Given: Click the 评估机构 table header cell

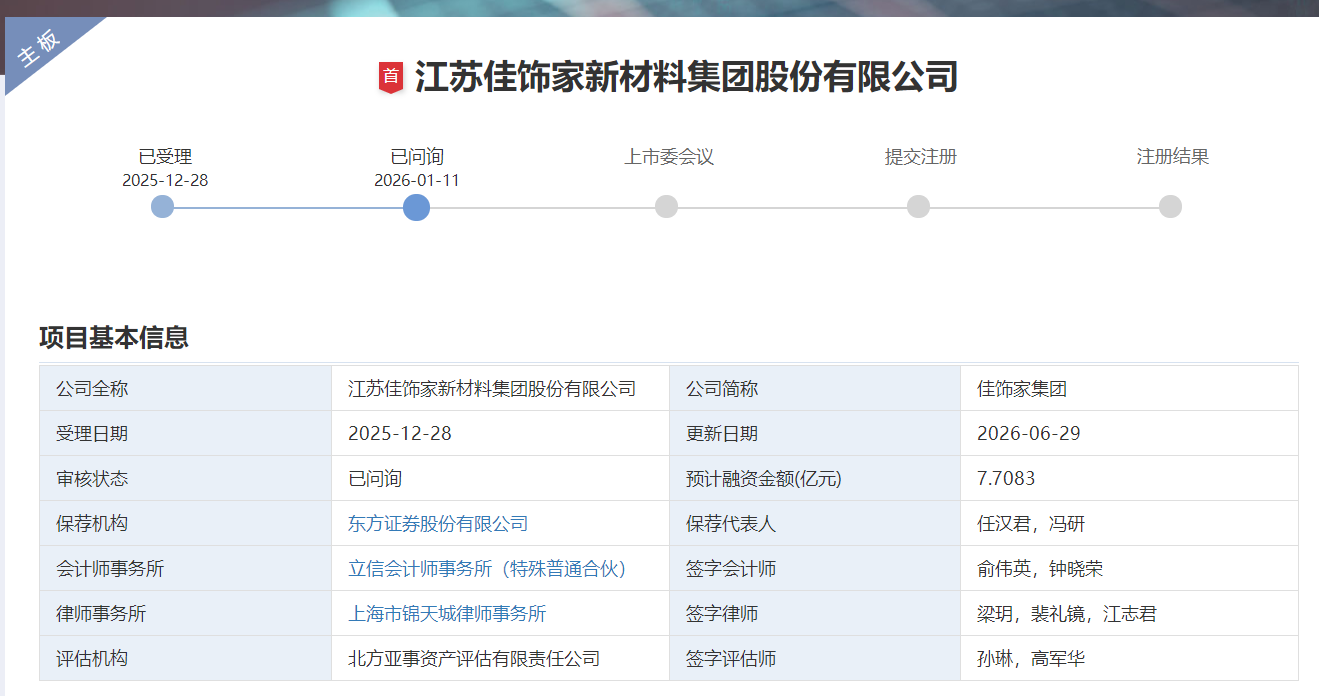Looking at the screenshot, I should (x=186, y=659).
